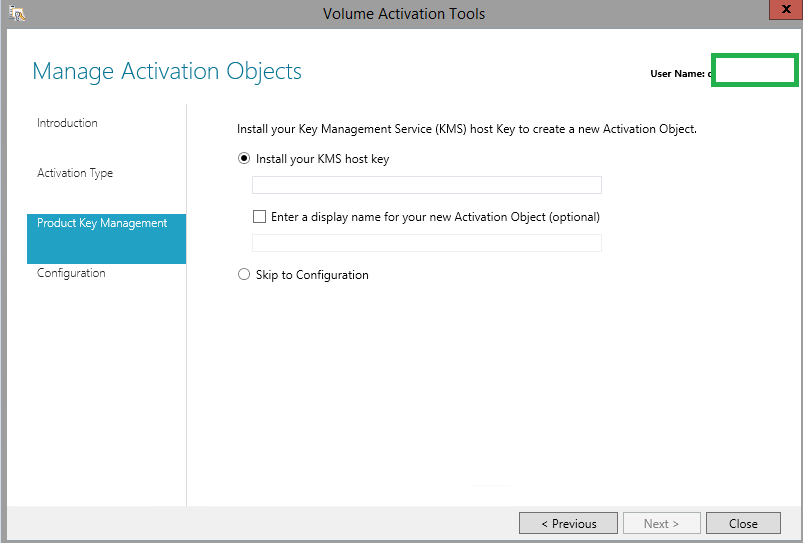Click the Close button at bottom
Screen dimensions: 803x543
pyautogui.click(x=743, y=524)
